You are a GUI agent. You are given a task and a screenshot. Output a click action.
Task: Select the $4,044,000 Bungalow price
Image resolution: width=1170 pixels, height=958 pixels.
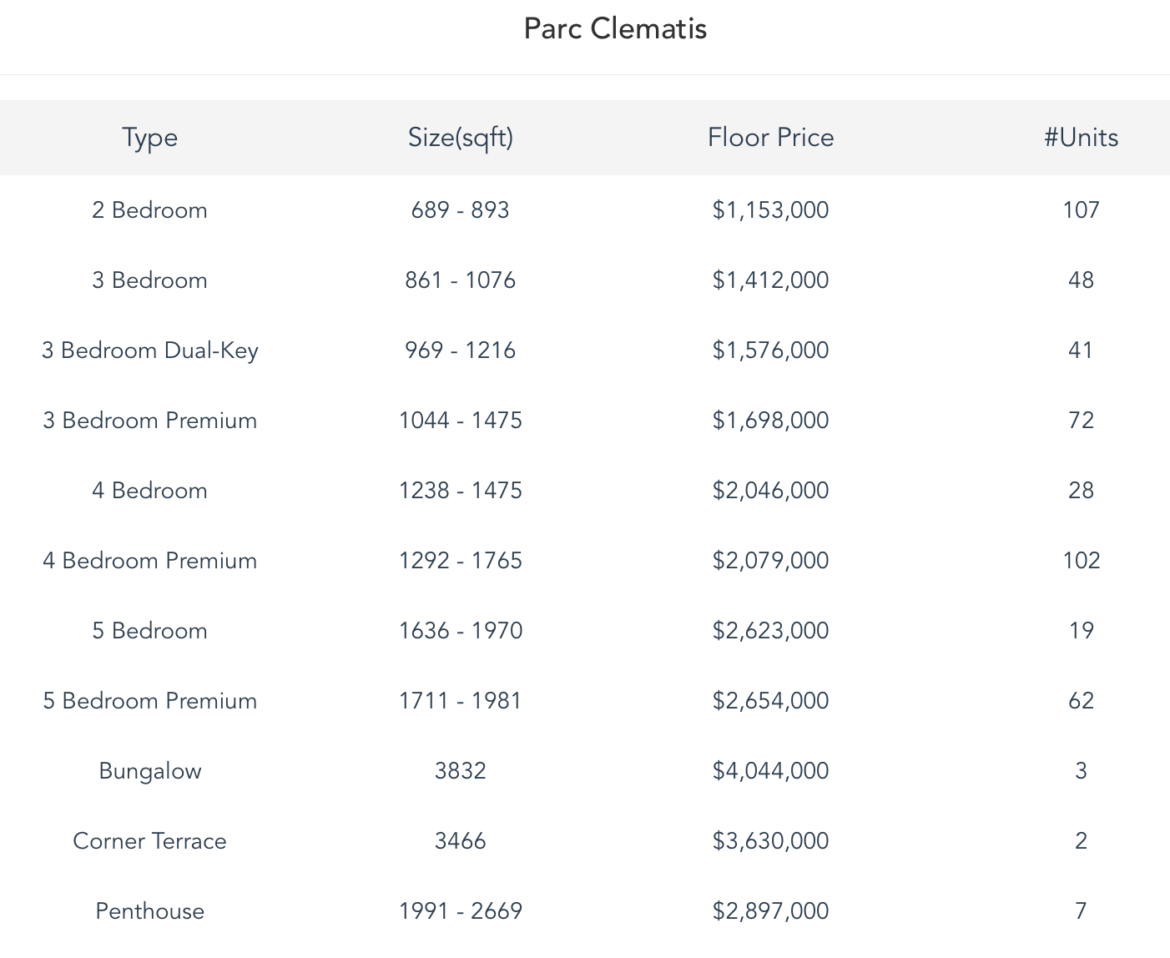(770, 771)
